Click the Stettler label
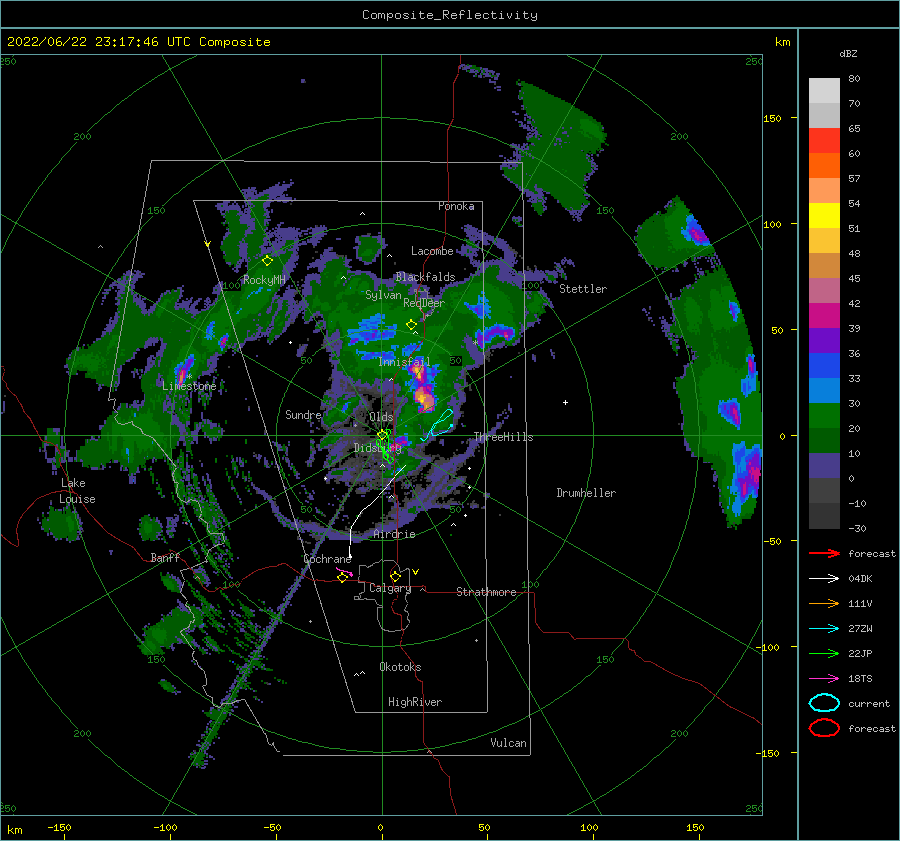The width and height of the screenshot is (900, 841). 583,289
